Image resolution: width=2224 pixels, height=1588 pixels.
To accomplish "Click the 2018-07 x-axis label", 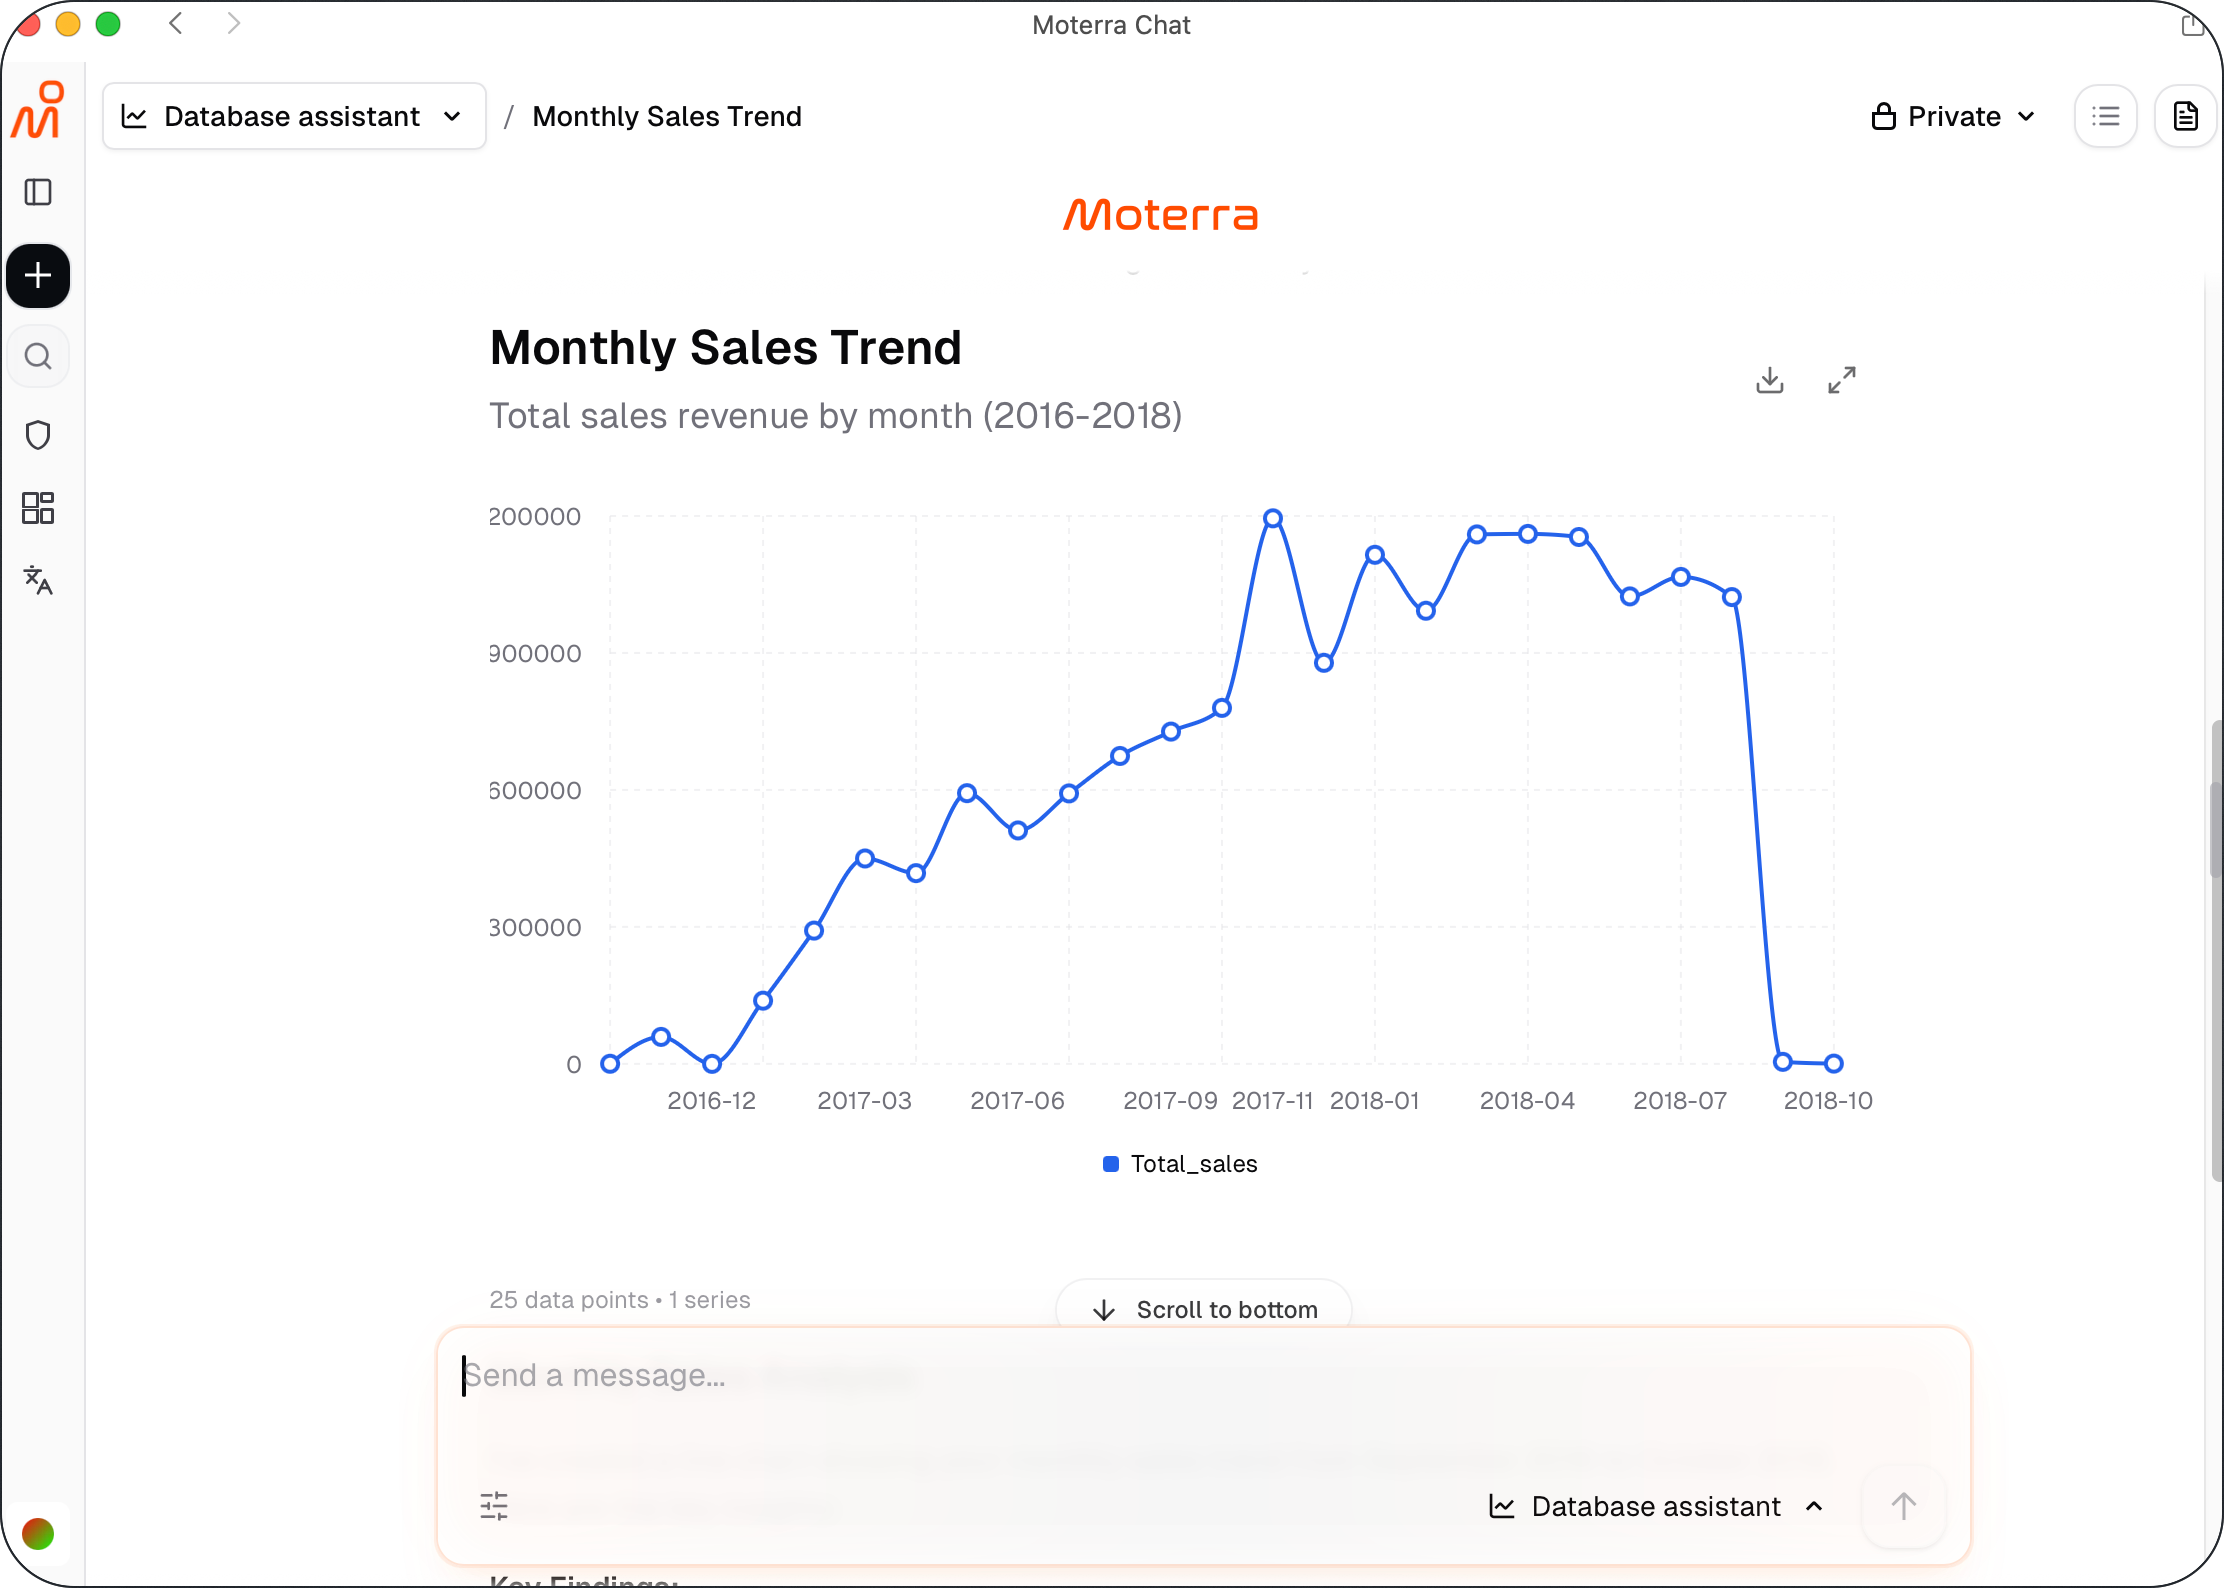I will pyautogui.click(x=1681, y=1100).
